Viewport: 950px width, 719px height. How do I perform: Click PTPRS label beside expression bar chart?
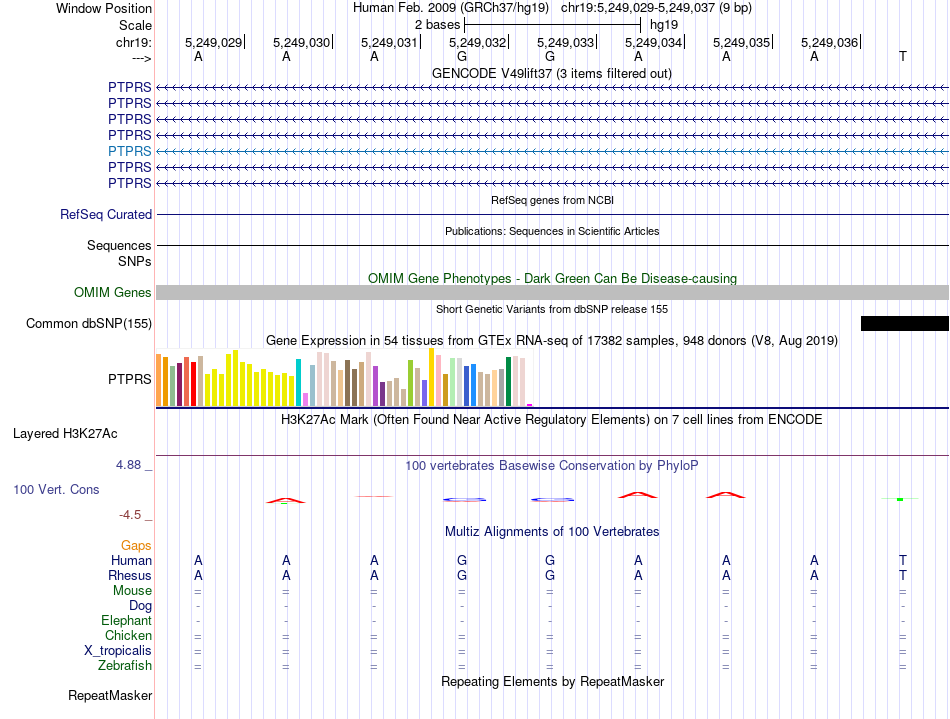130,379
